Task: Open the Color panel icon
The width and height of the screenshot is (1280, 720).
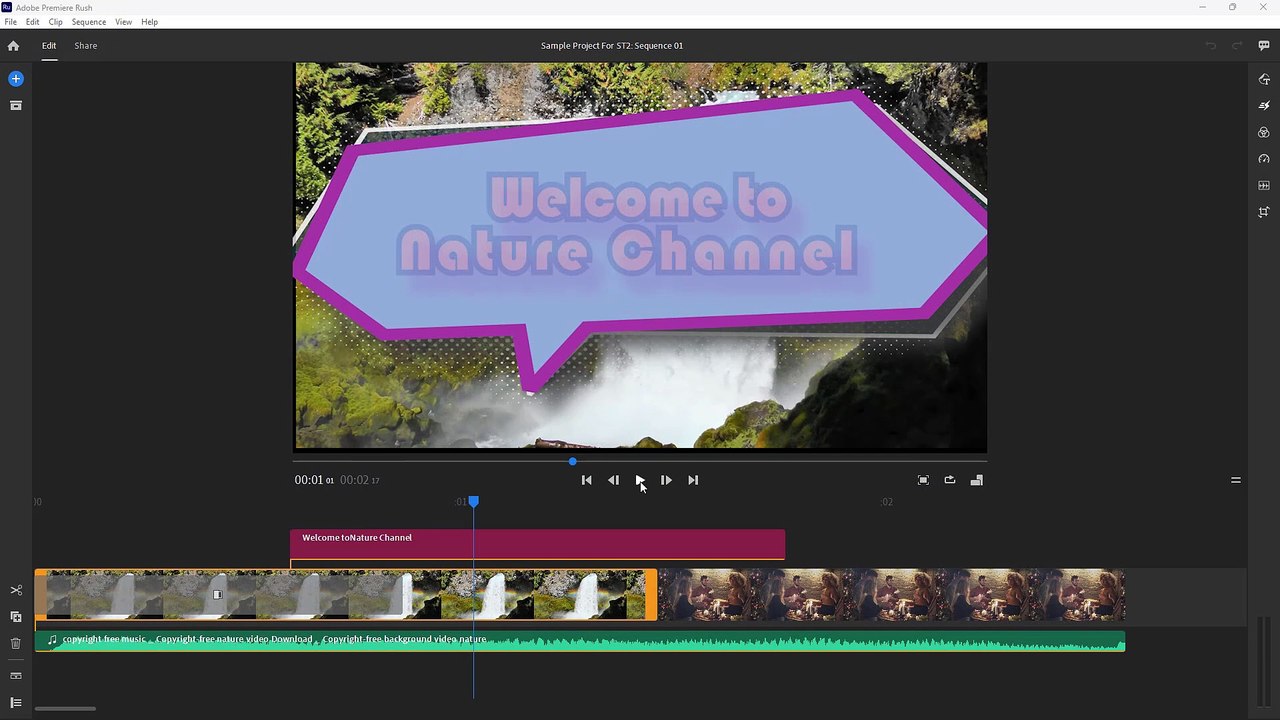Action: pos(1264,132)
